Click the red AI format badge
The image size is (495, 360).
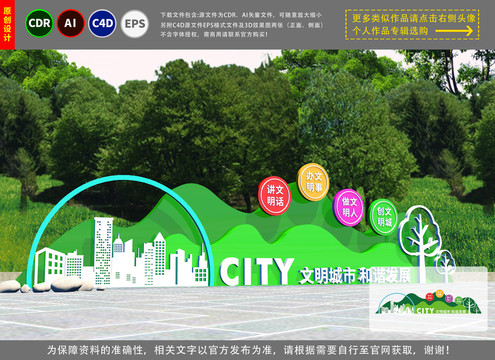point(70,23)
